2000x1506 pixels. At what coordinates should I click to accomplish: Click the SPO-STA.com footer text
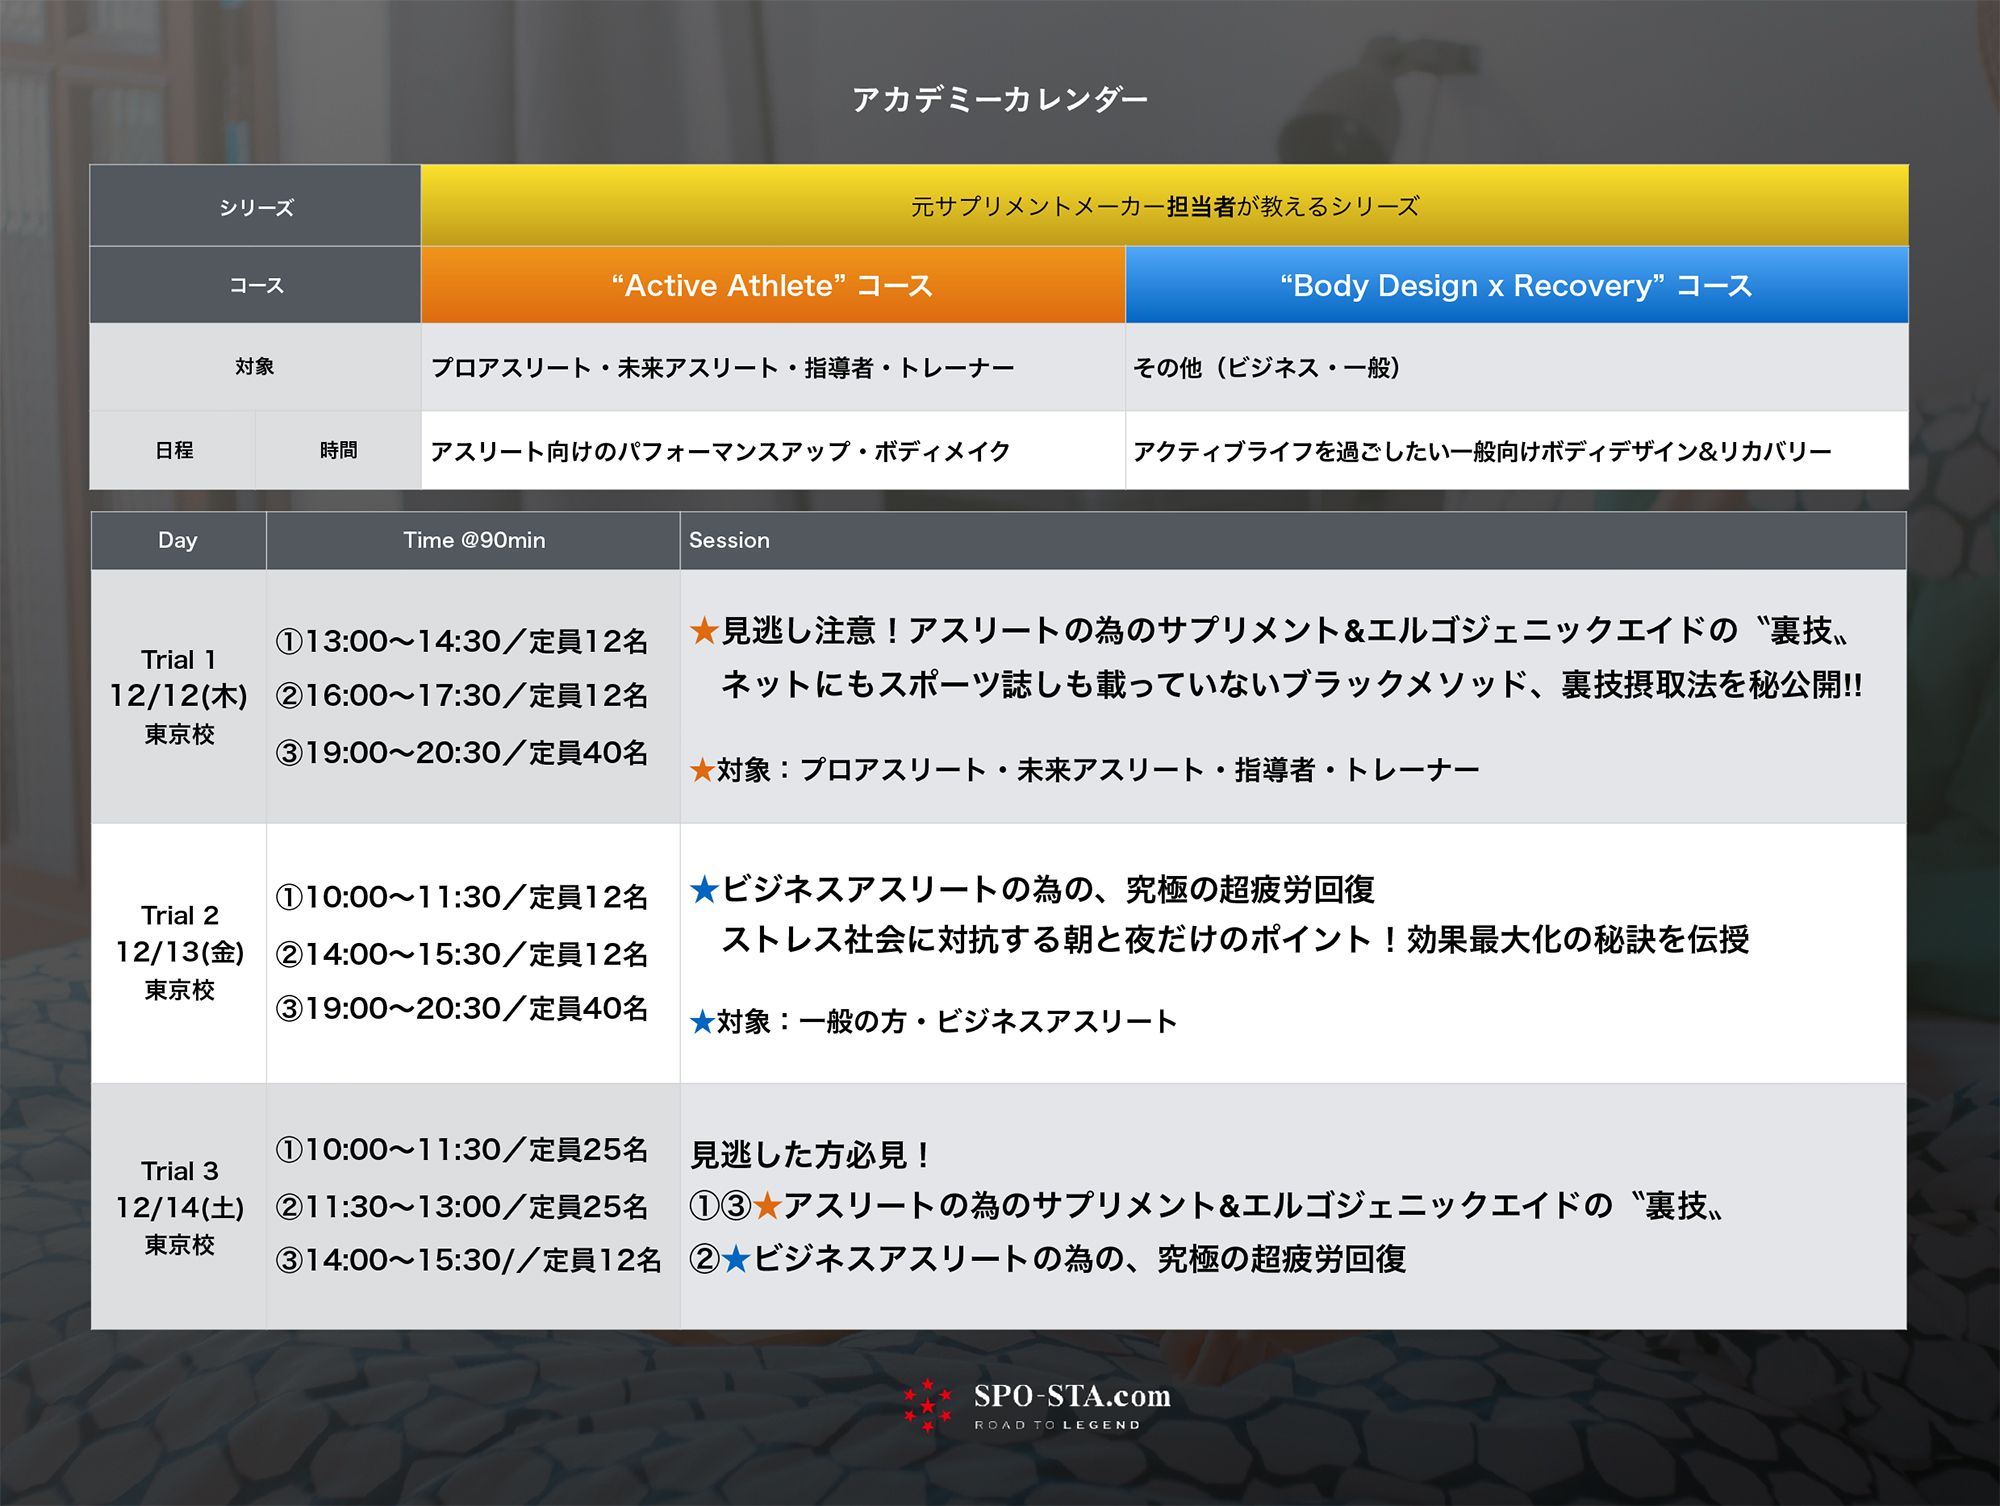(x=1071, y=1397)
